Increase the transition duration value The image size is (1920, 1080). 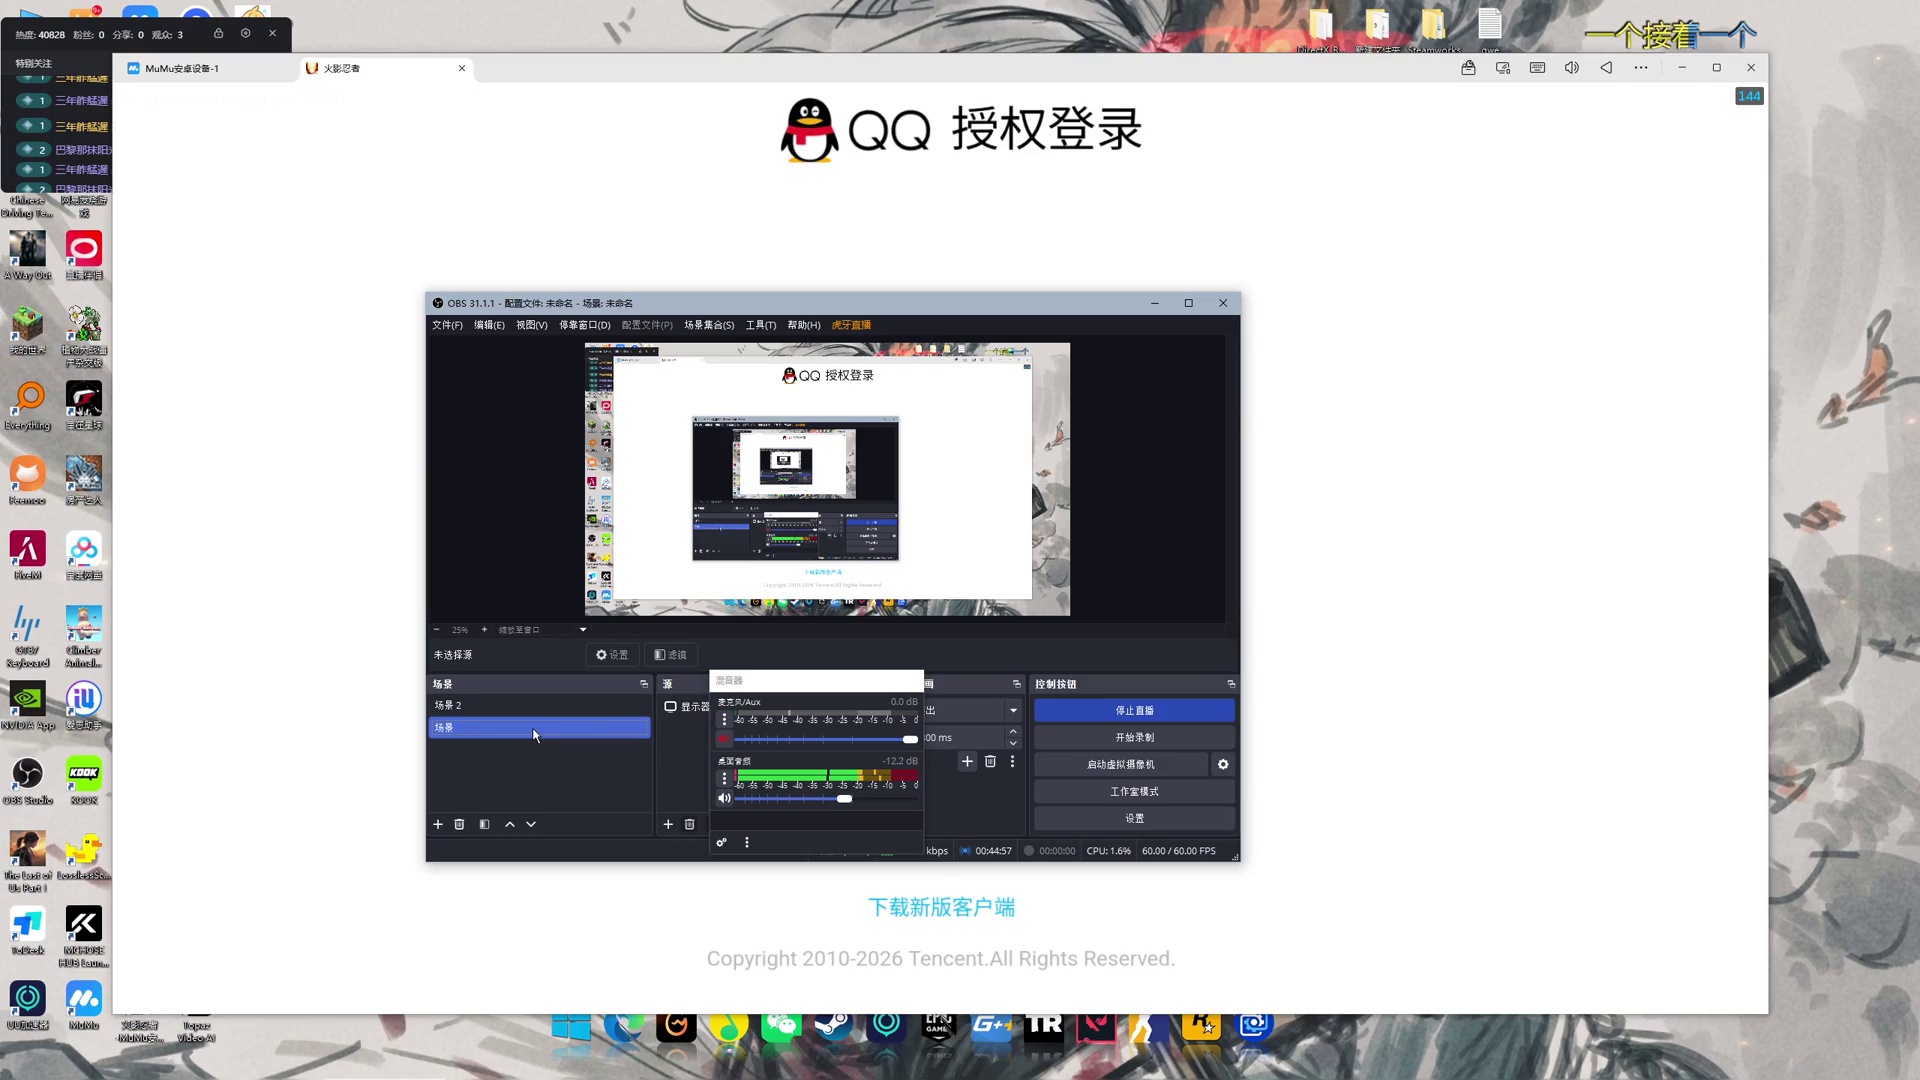[x=1013, y=732]
